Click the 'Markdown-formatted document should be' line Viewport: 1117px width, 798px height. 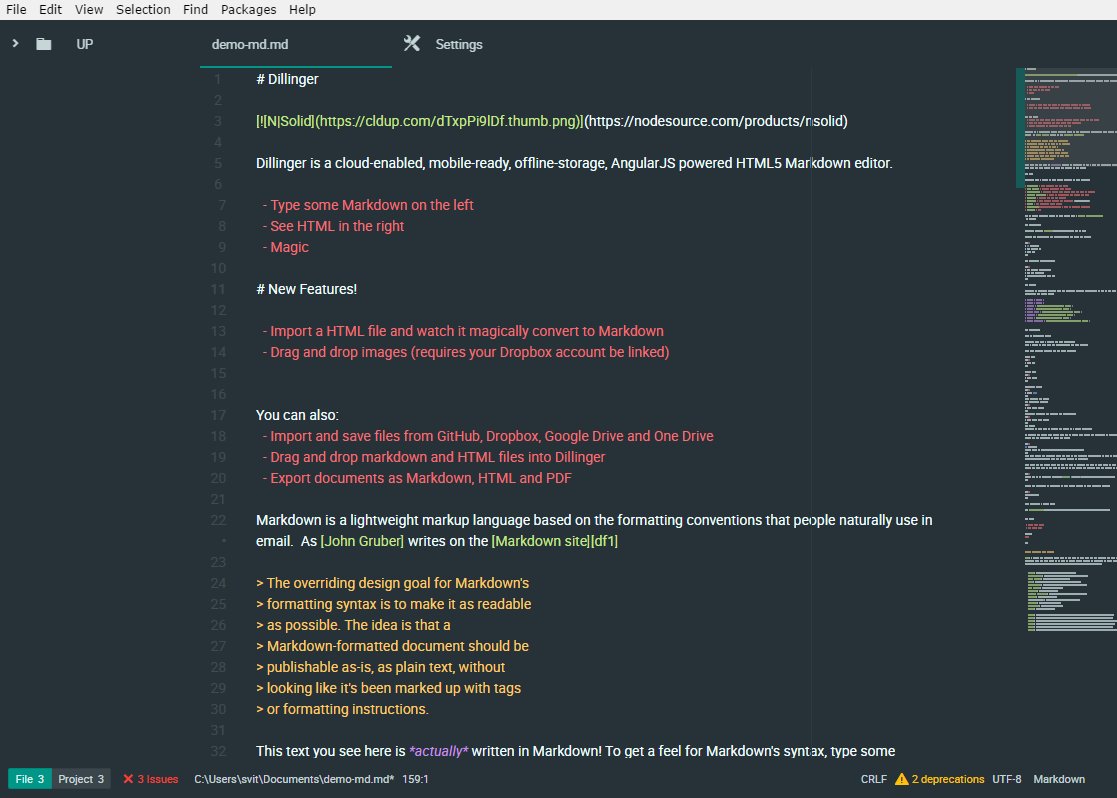393,646
